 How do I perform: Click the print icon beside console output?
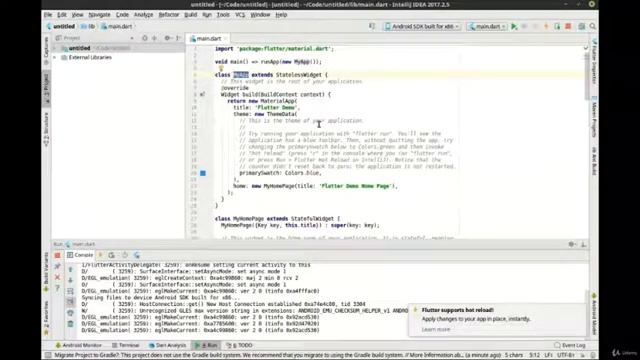click(70, 313)
